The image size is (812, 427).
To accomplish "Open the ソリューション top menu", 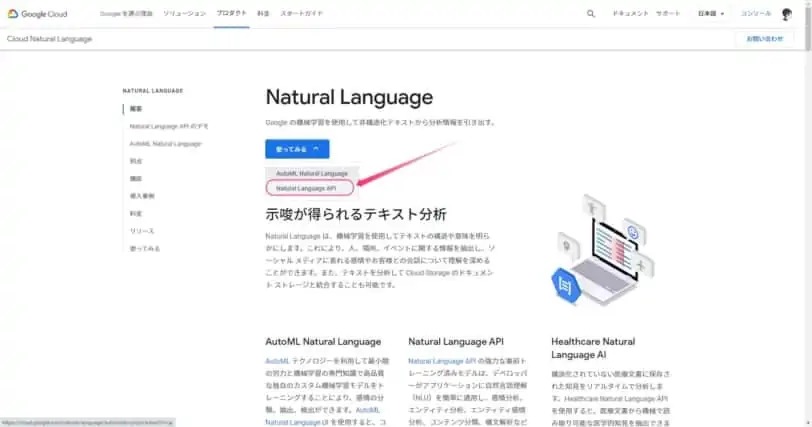I will [x=184, y=14].
